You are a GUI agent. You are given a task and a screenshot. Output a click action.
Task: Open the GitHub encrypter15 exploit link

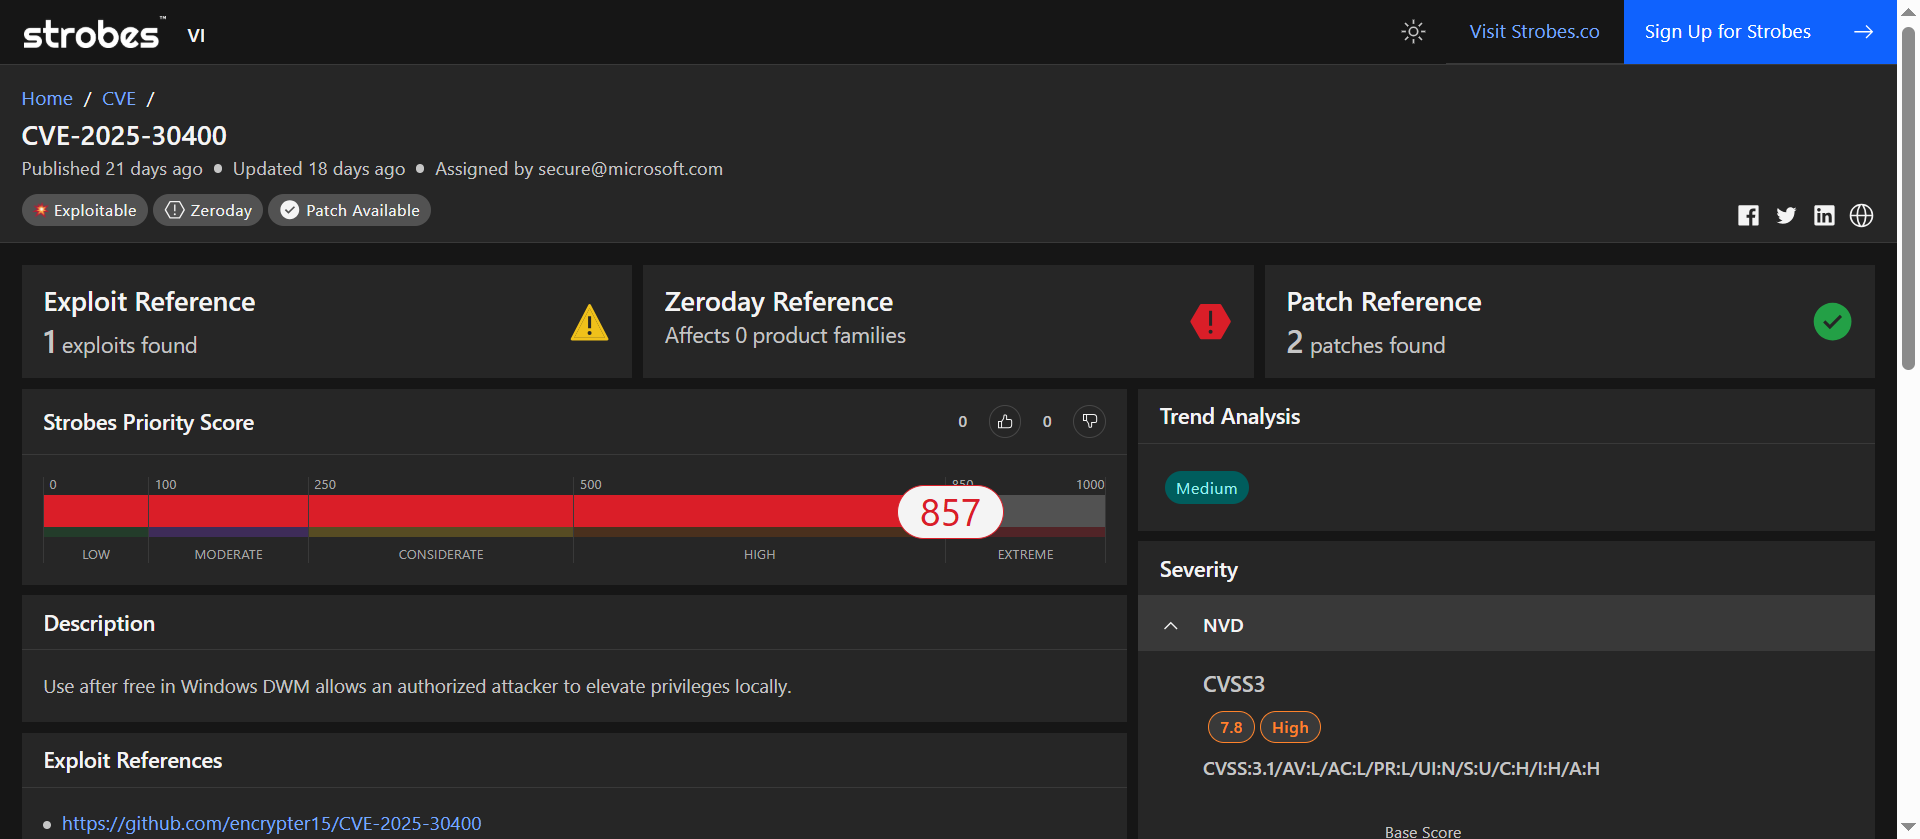(272, 823)
